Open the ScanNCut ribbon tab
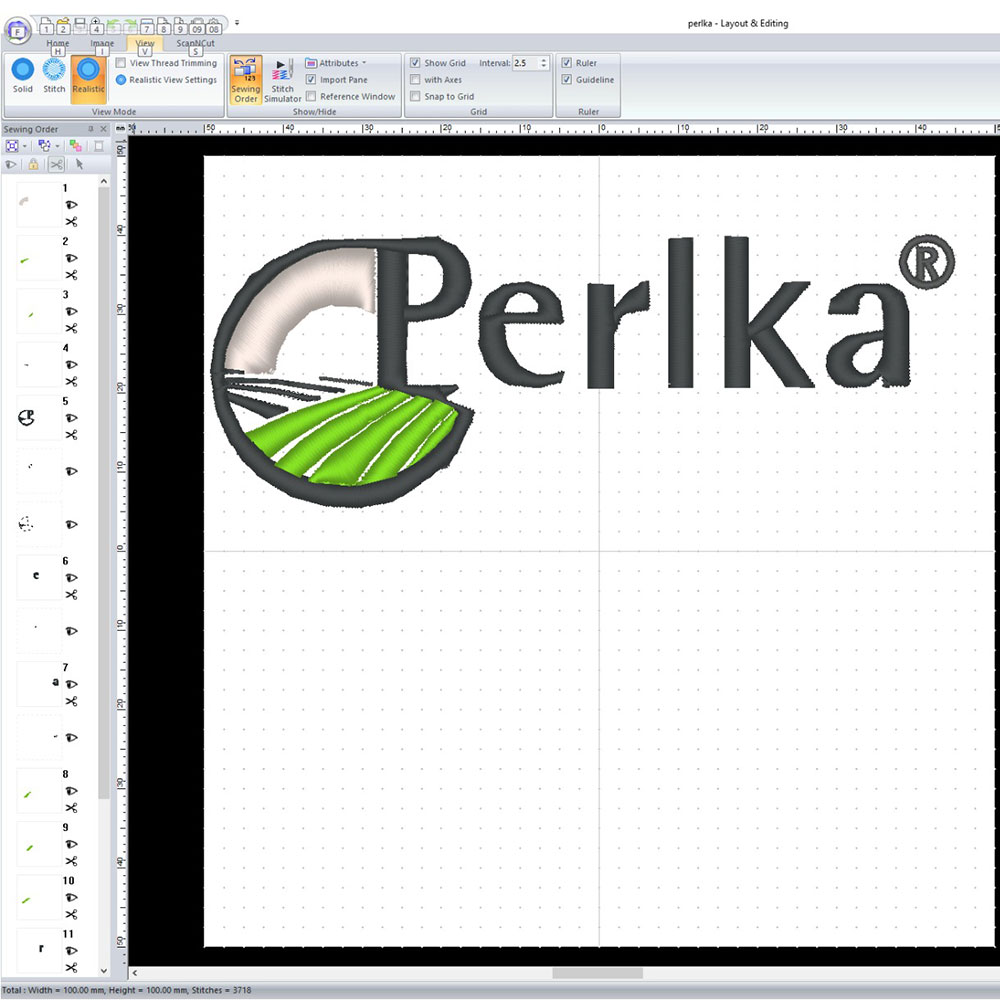The height and width of the screenshot is (1000, 1000). (195, 43)
